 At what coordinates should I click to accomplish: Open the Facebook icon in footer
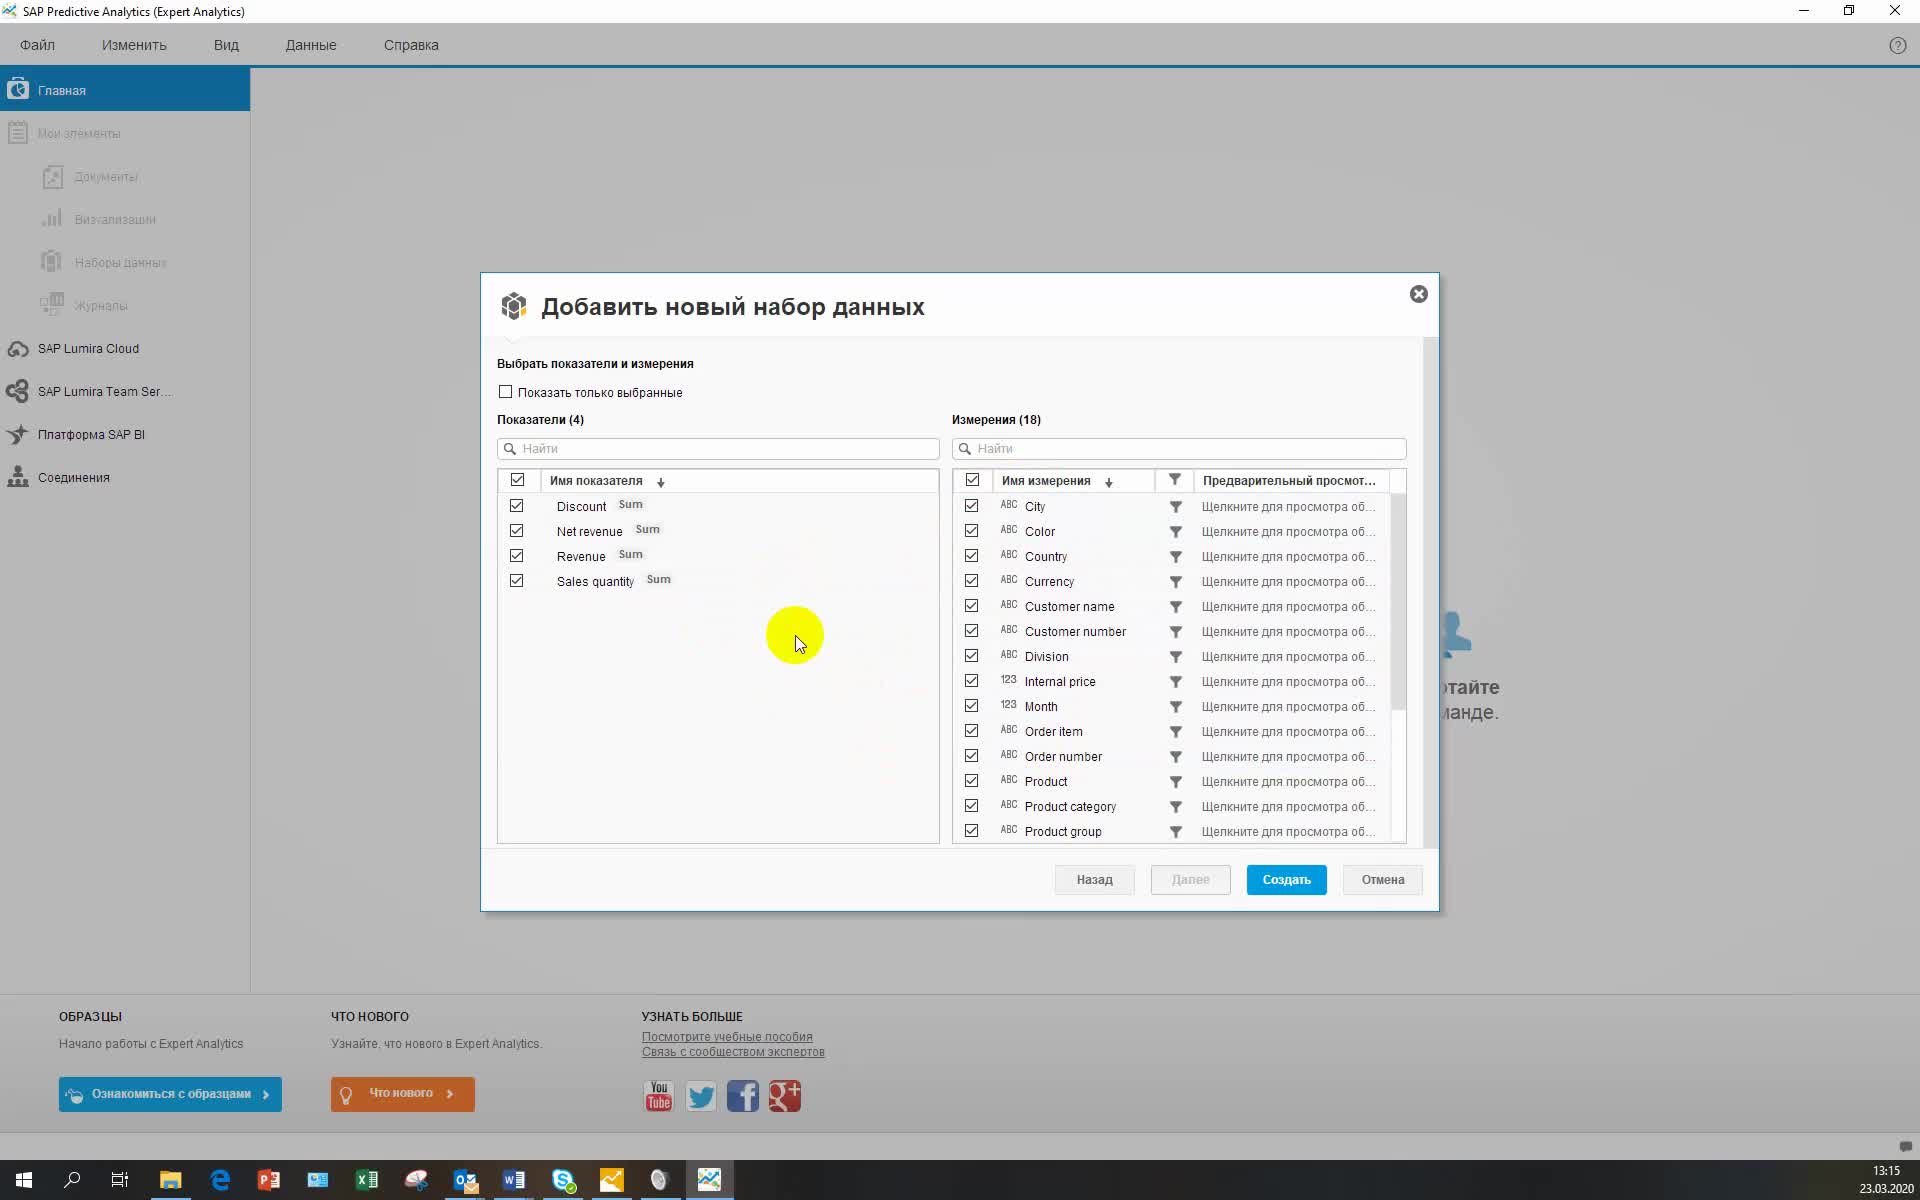(x=743, y=1096)
